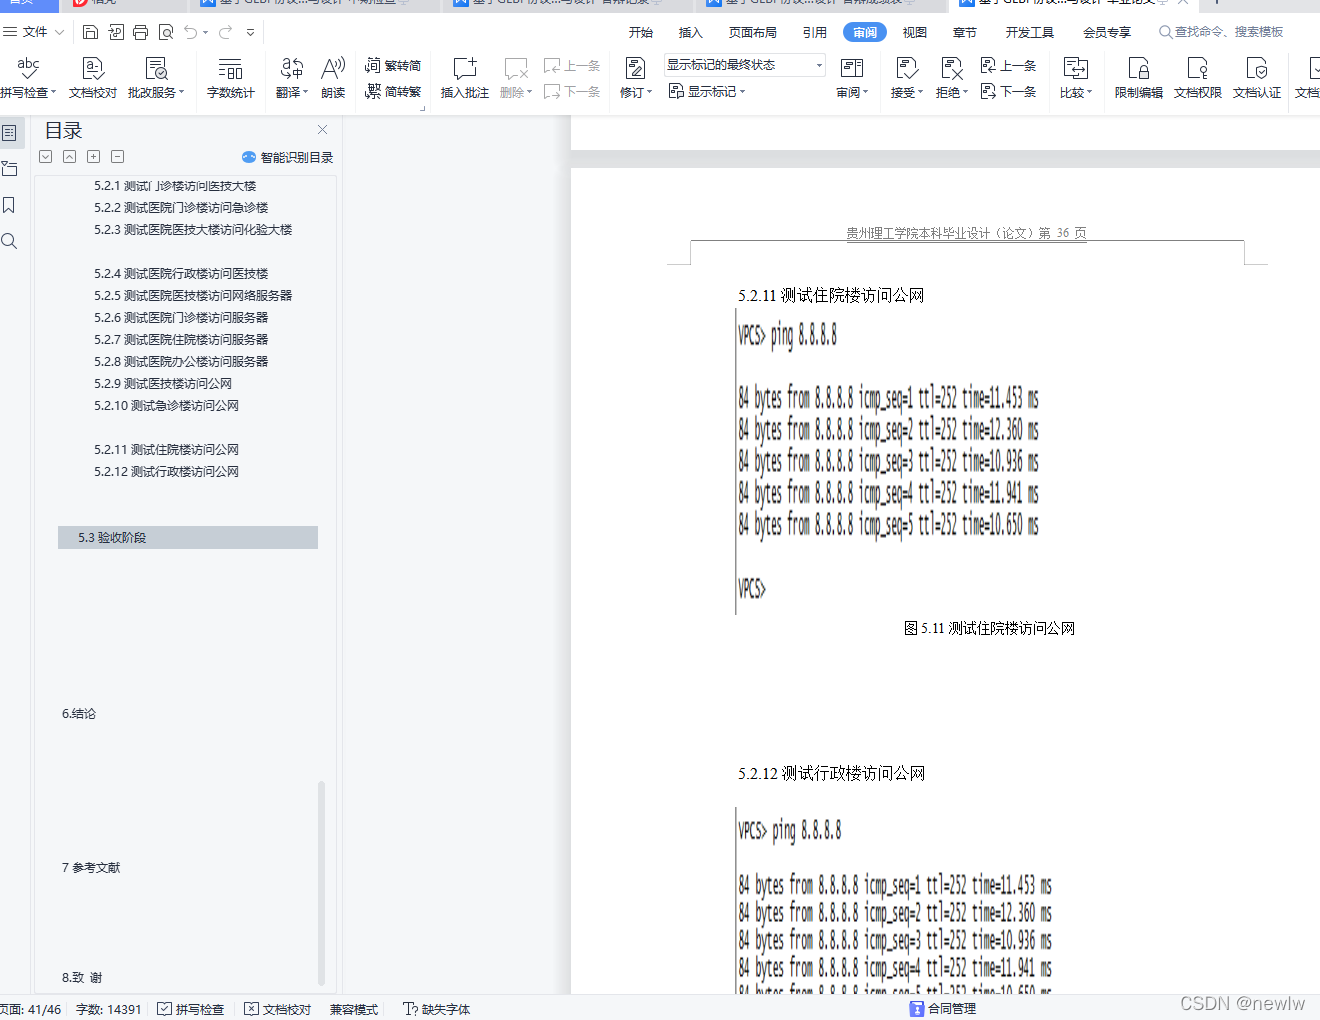The width and height of the screenshot is (1320, 1020).
Task: Jump to 7 参考文献 in TOC
Action: 91,868
